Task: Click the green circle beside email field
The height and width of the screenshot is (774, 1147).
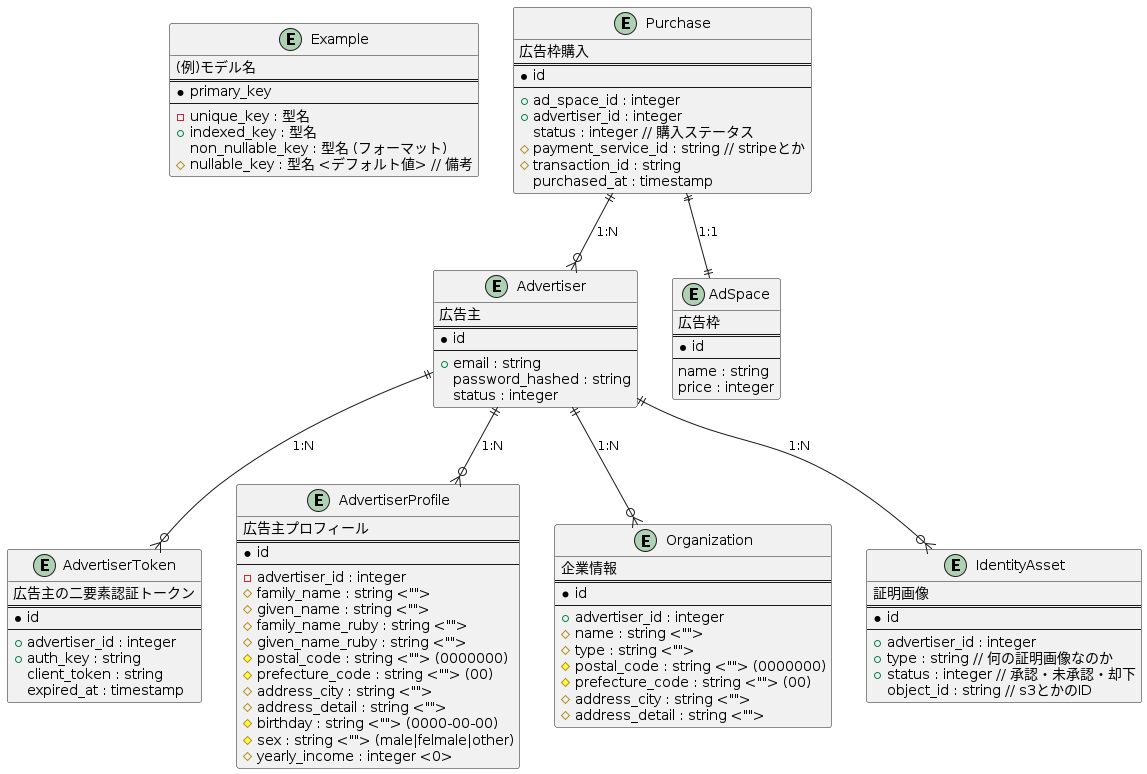Action: [444, 363]
